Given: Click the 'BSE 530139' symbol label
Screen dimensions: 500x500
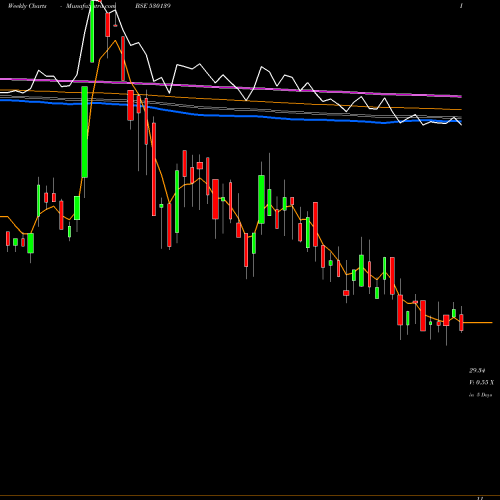Looking at the screenshot, I should pyautogui.click(x=153, y=6).
